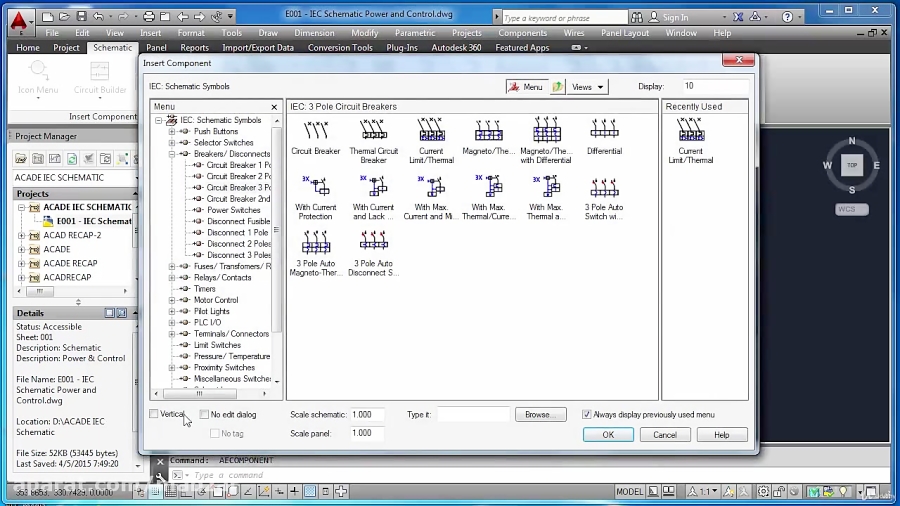This screenshot has height=506, width=900.
Task: Choose Magneto/Thermal with Differential symbol
Action: 546,130
